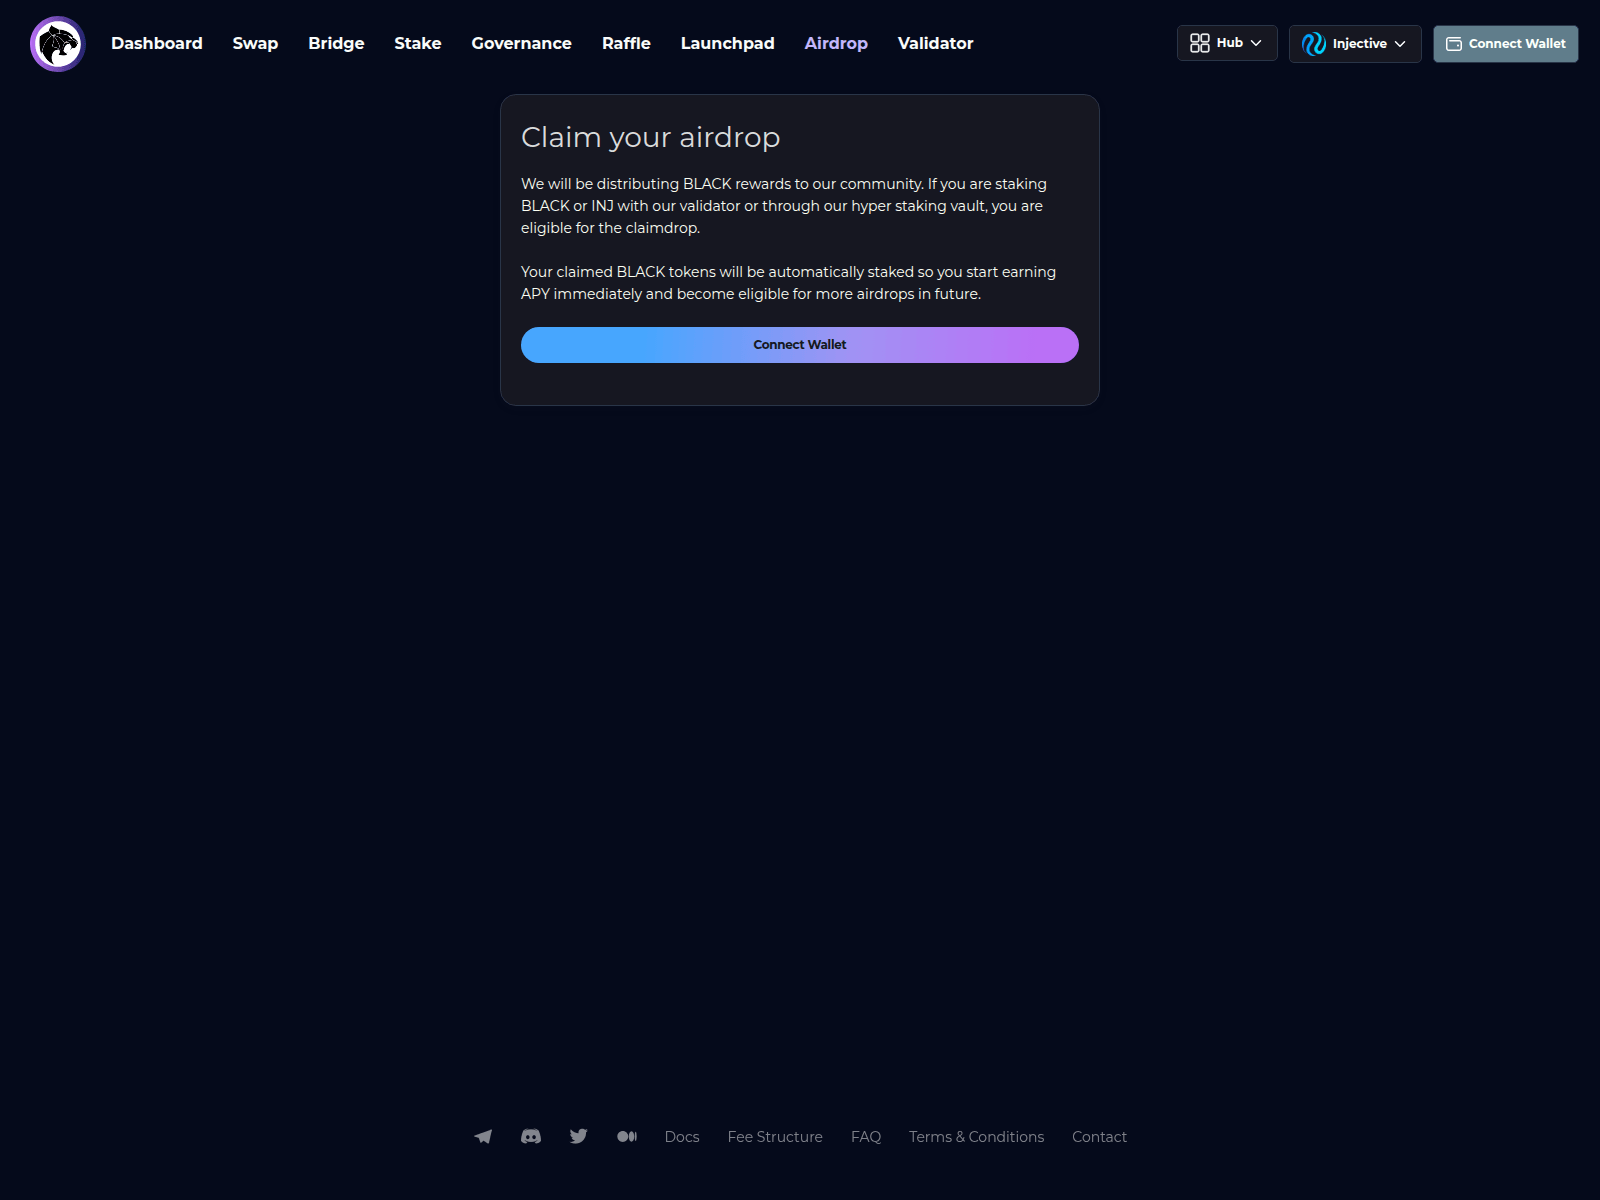Click the gradient Connect Wallet button

[x=800, y=345]
